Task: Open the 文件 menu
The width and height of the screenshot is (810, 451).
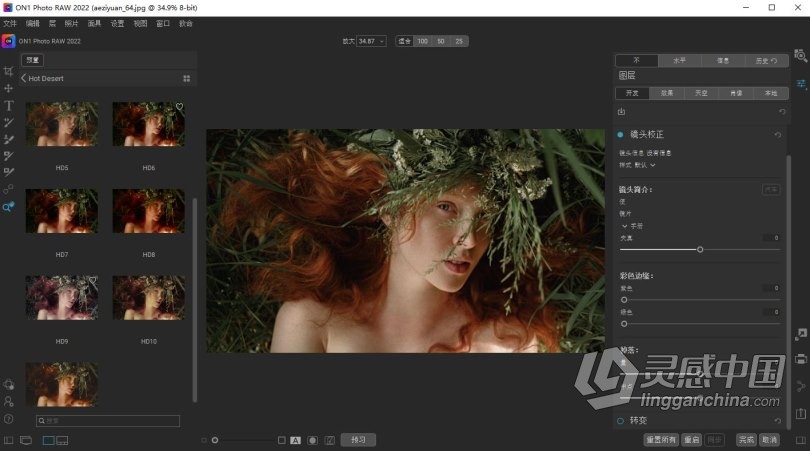Action: pyautogui.click(x=10, y=24)
